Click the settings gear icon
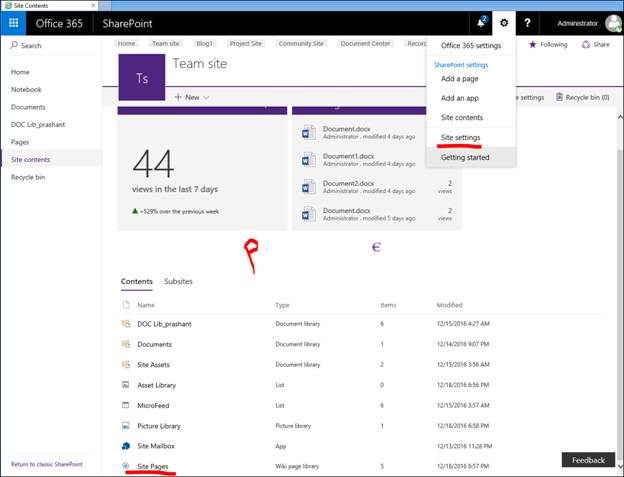This screenshot has height=477, width=624. pyautogui.click(x=504, y=22)
